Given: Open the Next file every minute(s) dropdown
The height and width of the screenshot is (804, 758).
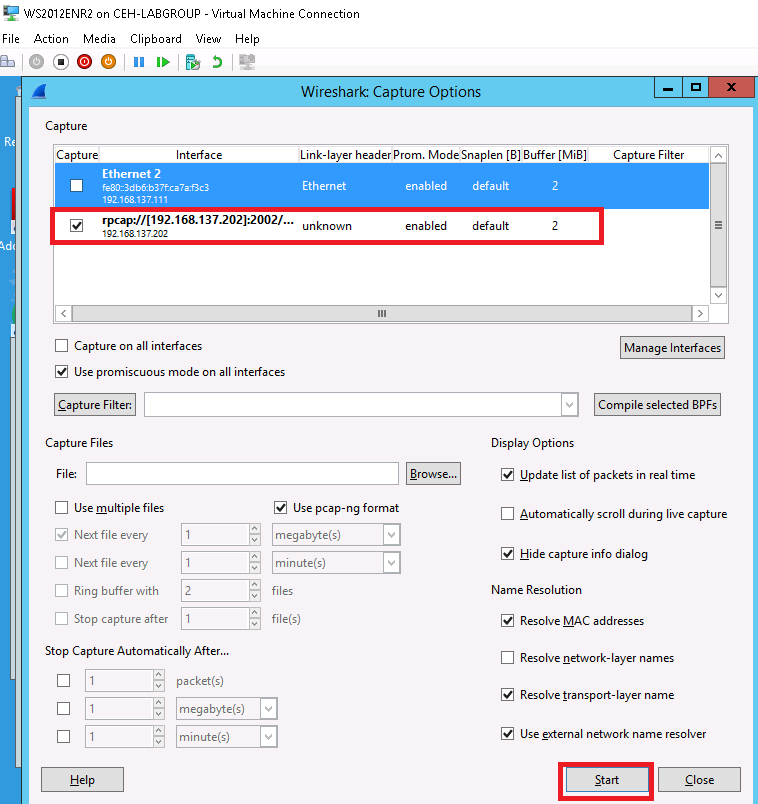Looking at the screenshot, I should tap(391, 563).
